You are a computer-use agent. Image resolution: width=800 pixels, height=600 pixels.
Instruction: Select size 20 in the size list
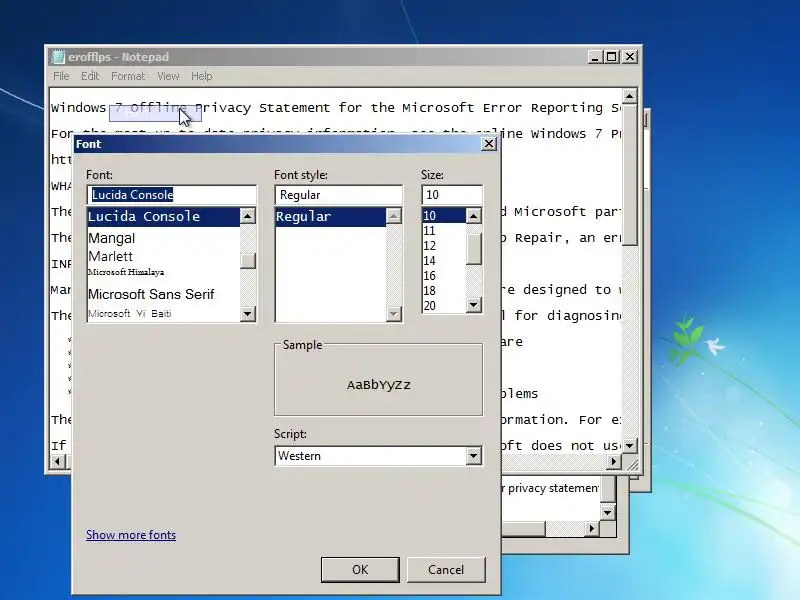[444, 306]
